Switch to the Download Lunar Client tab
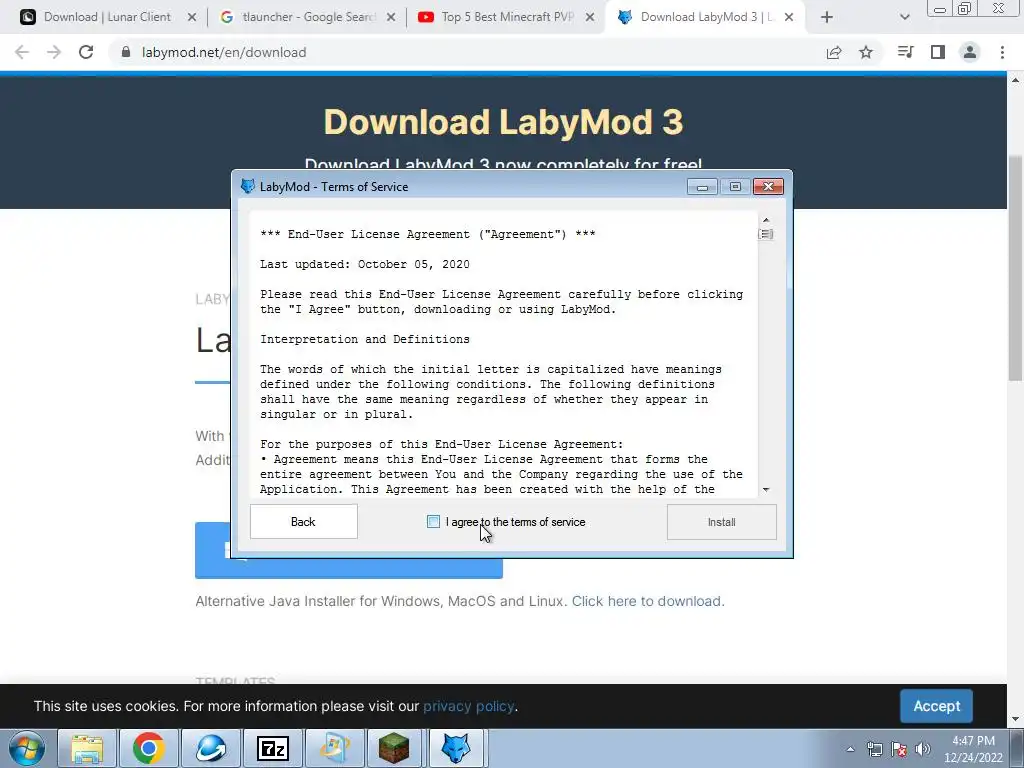The width and height of the screenshot is (1024, 768). (x=107, y=17)
